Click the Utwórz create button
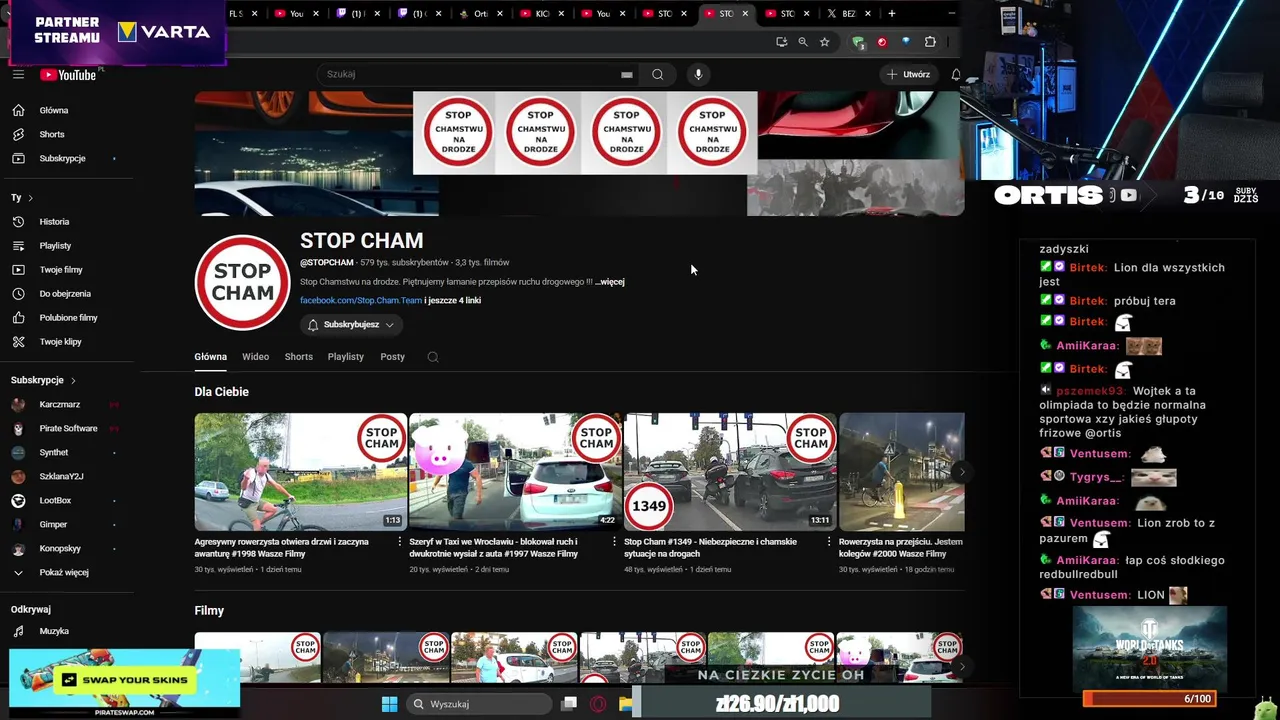This screenshot has width=1280, height=720. [x=908, y=74]
